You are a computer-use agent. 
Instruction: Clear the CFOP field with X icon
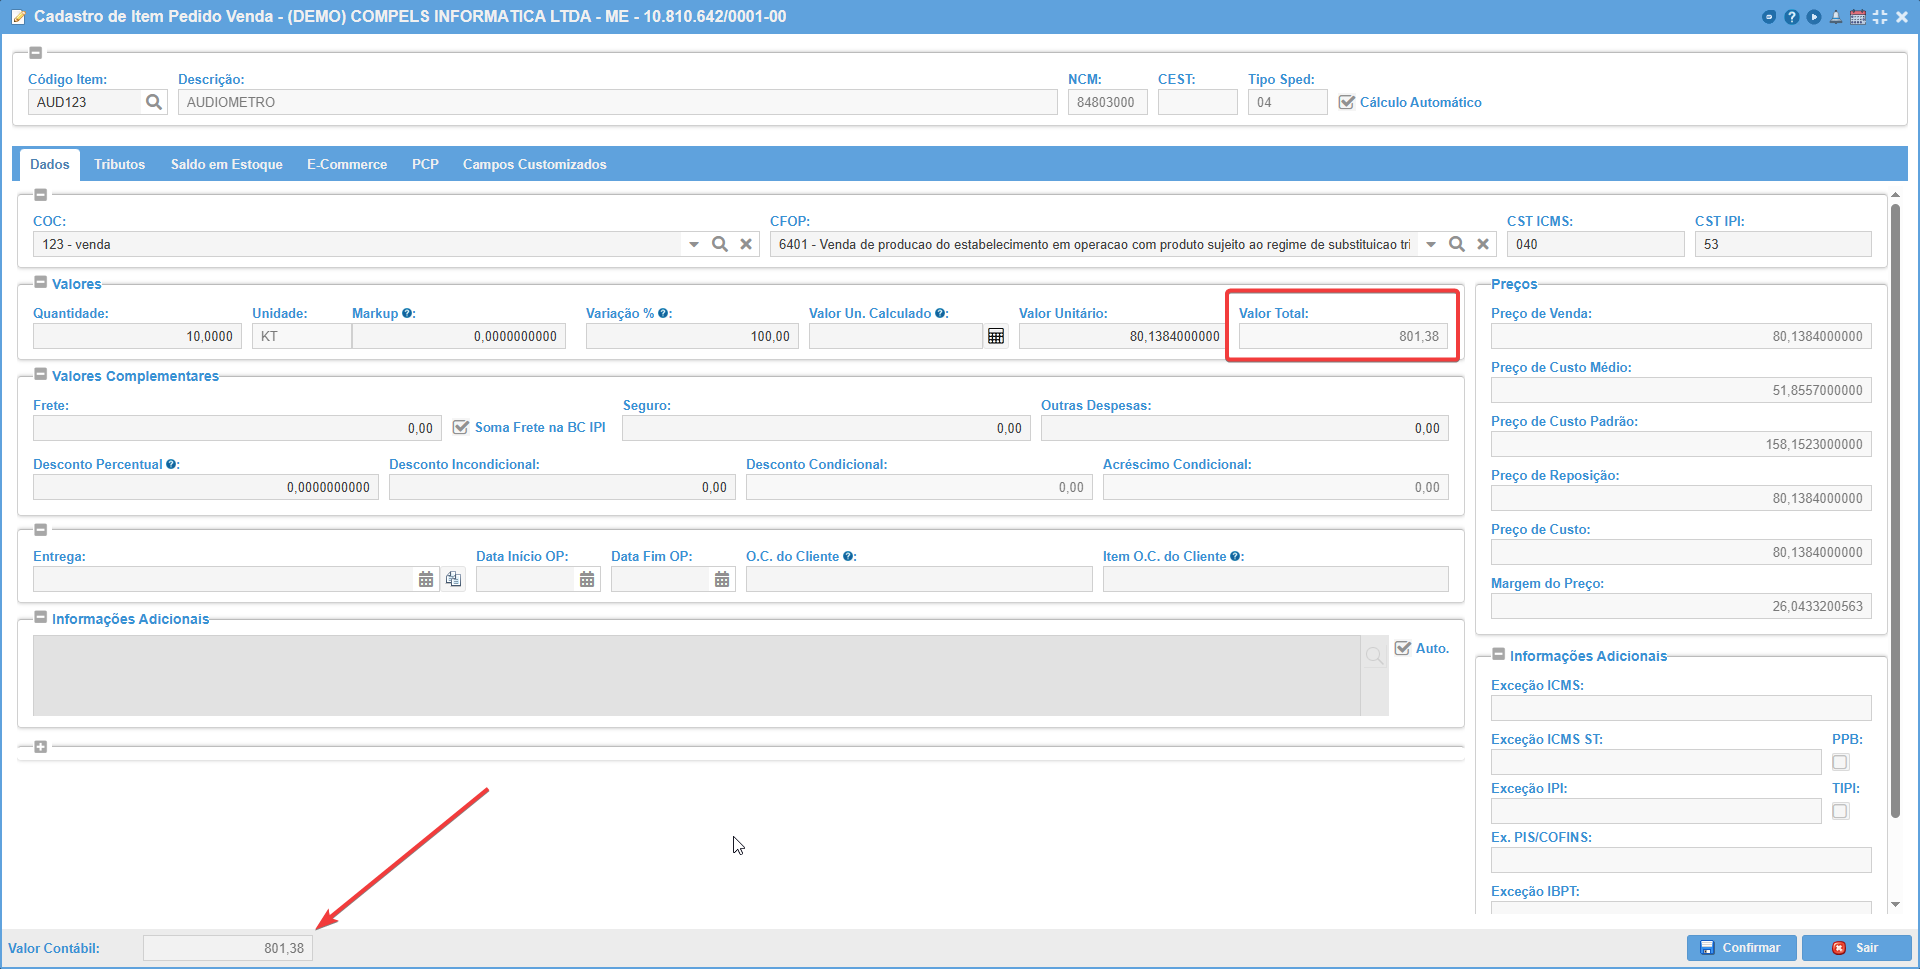coord(1483,244)
